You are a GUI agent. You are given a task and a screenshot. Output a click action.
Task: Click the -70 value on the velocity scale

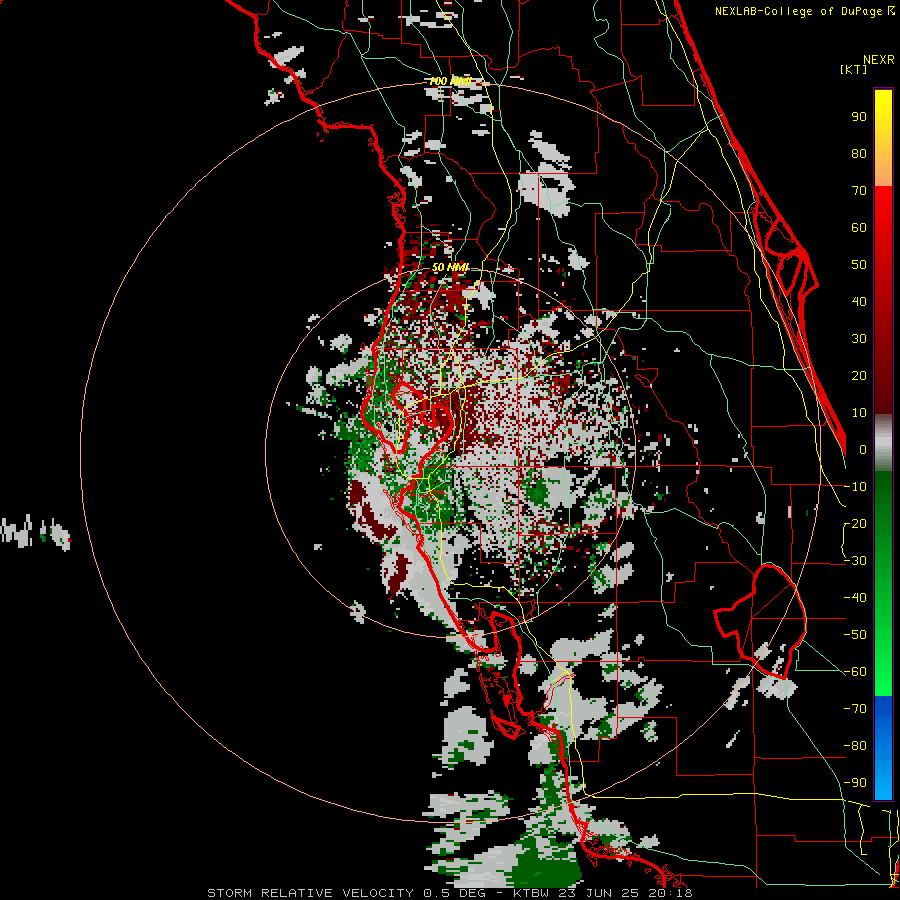point(855,708)
